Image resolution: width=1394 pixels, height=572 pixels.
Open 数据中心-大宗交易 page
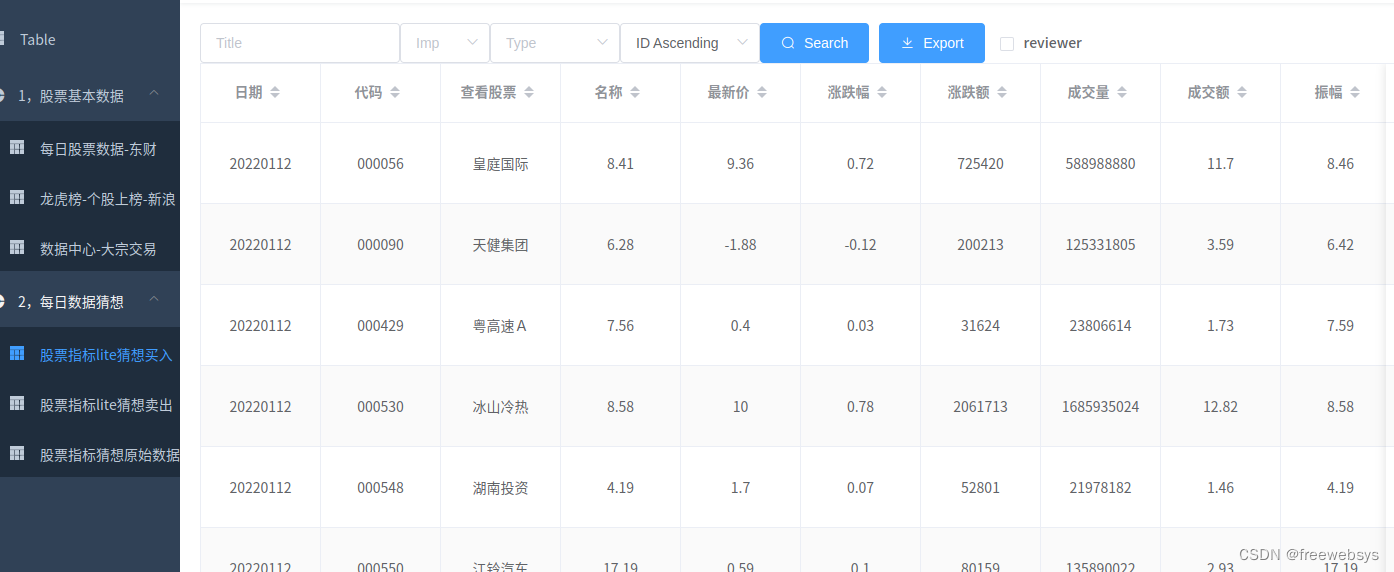click(x=90, y=248)
